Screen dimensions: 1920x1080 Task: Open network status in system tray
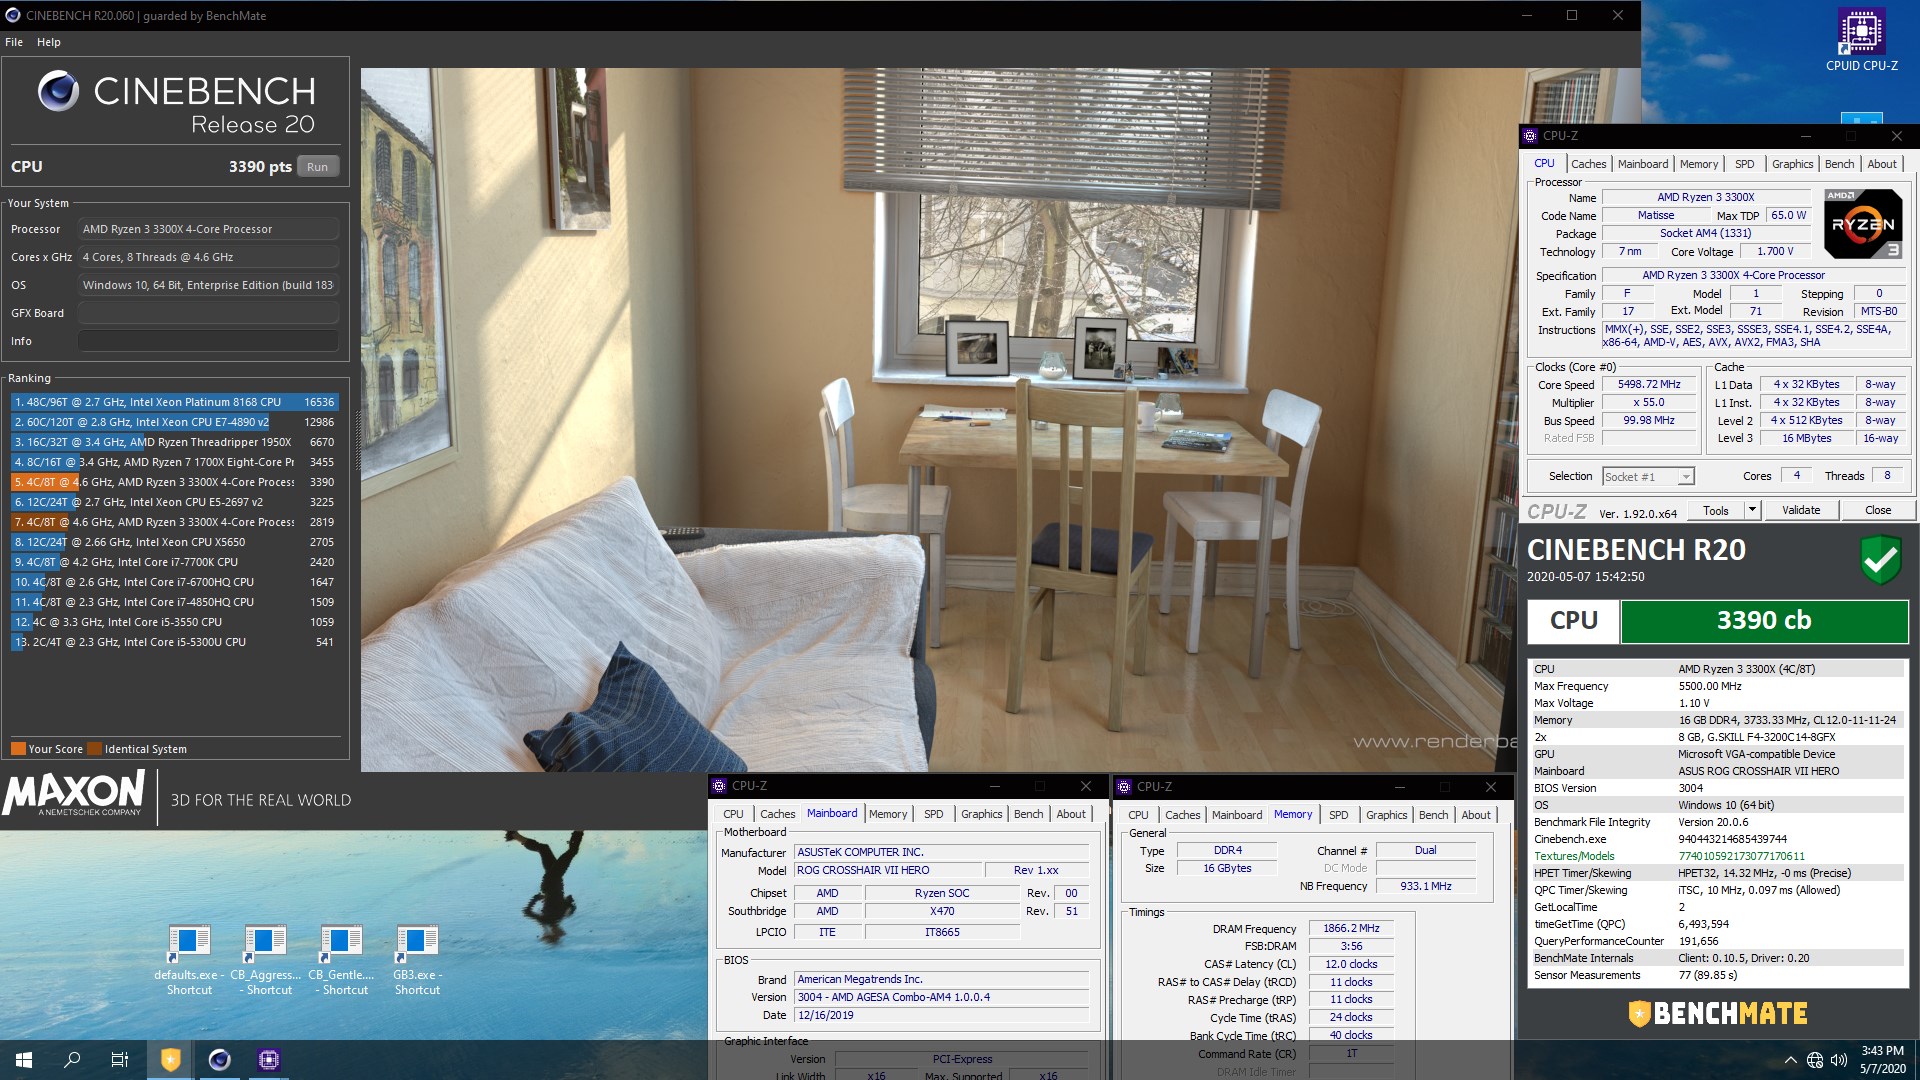pyautogui.click(x=1815, y=1060)
